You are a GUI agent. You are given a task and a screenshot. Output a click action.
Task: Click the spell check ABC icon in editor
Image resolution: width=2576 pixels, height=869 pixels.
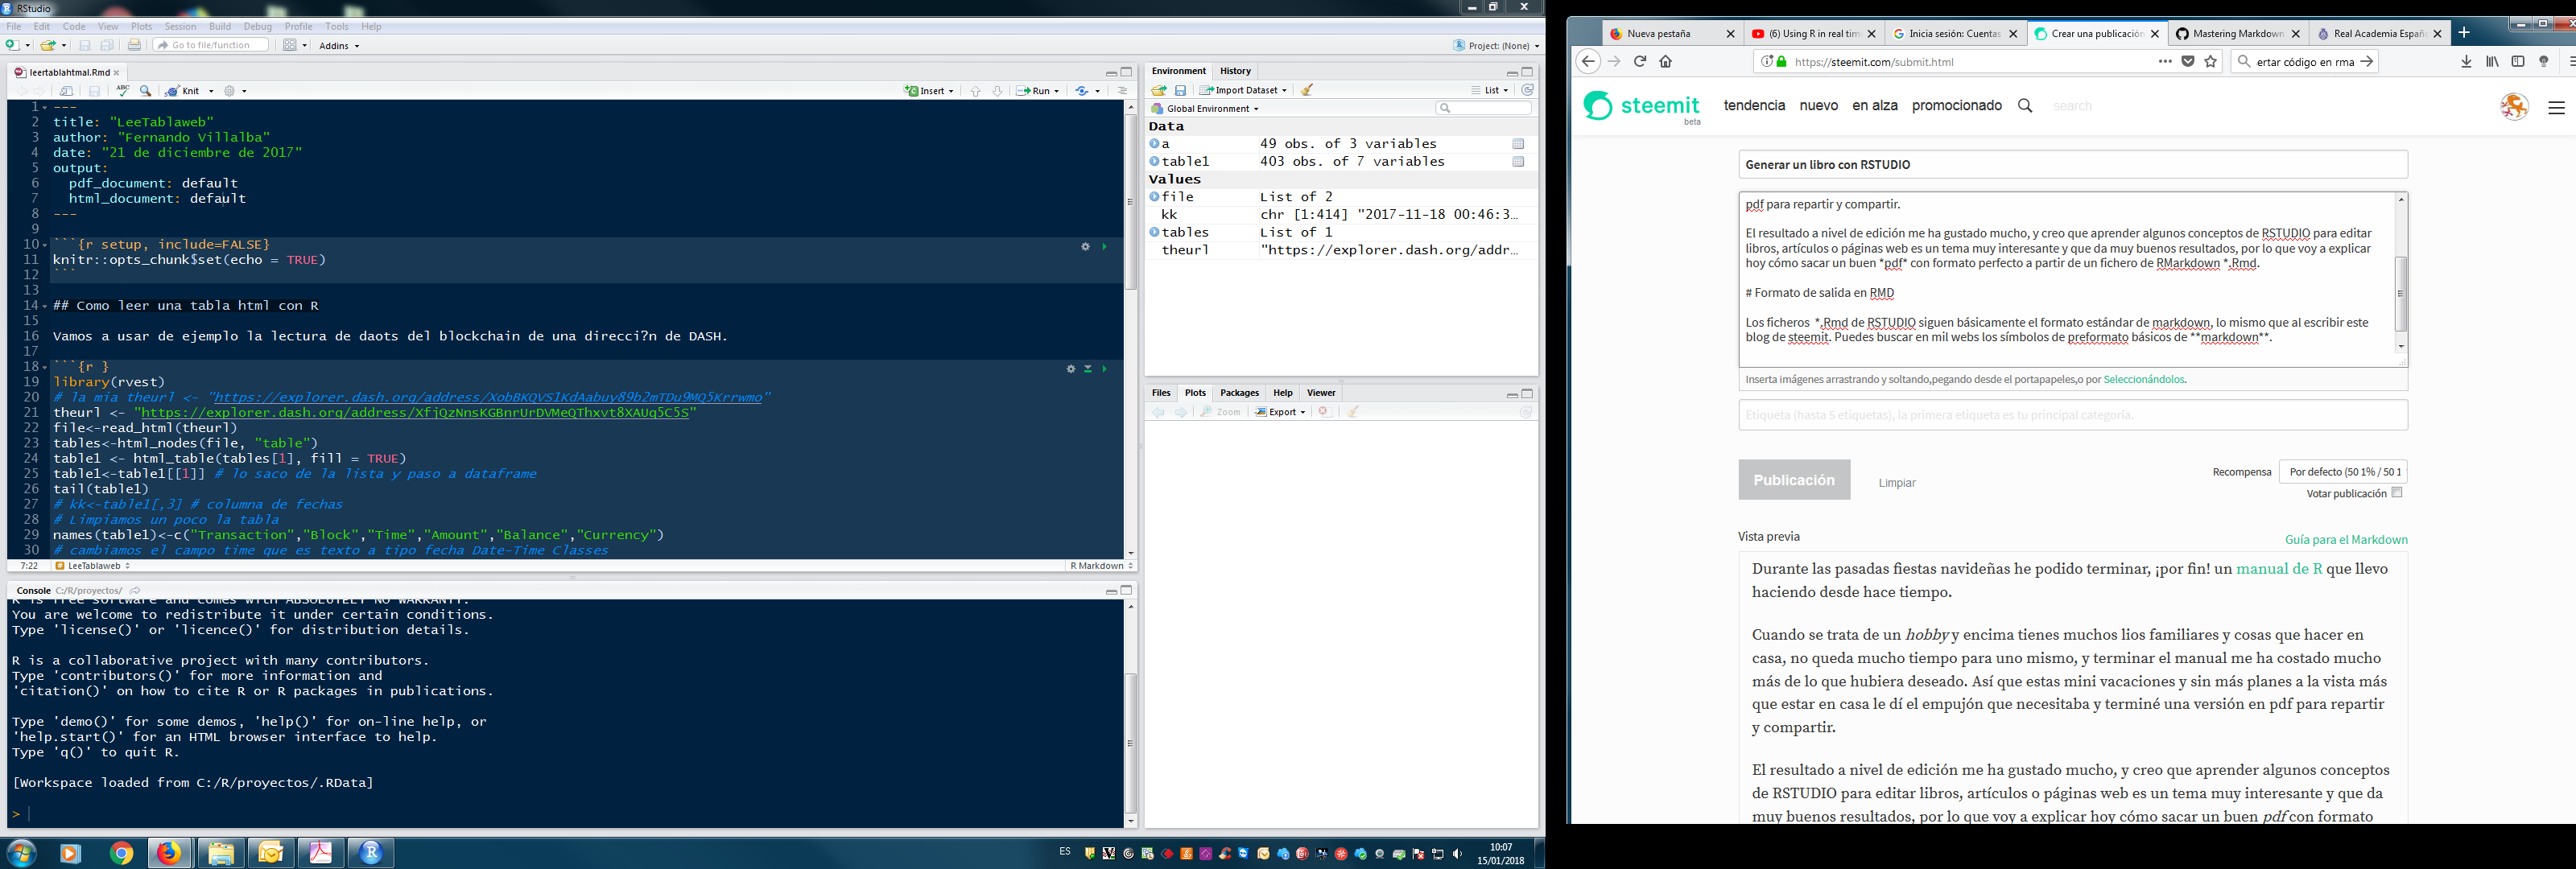(x=123, y=90)
